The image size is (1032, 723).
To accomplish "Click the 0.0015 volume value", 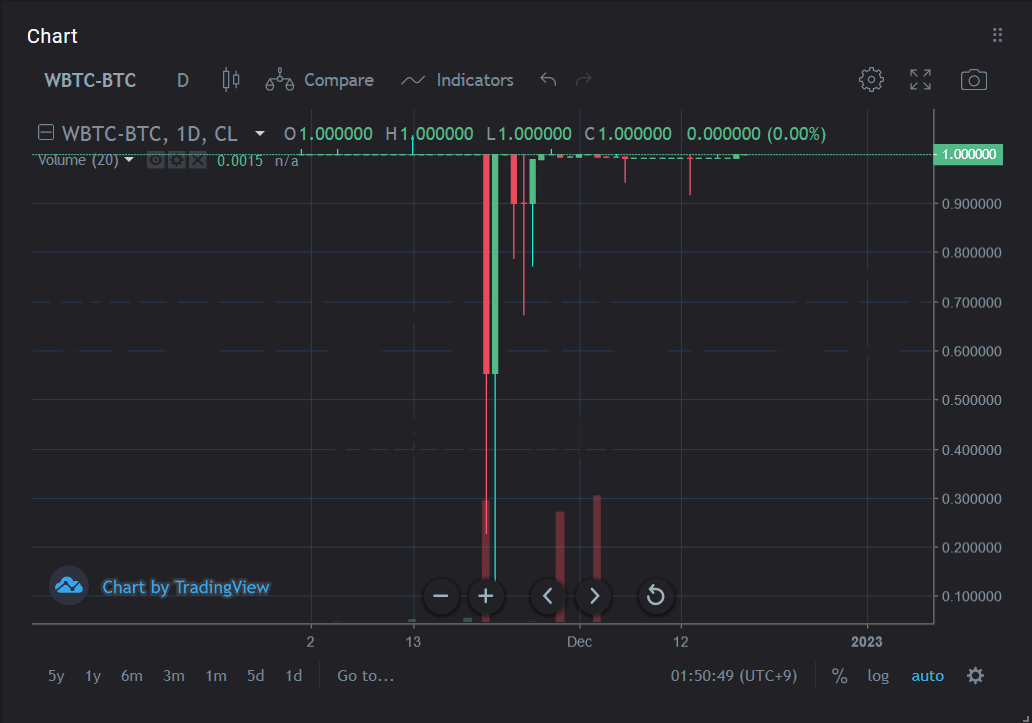I will pos(240,161).
